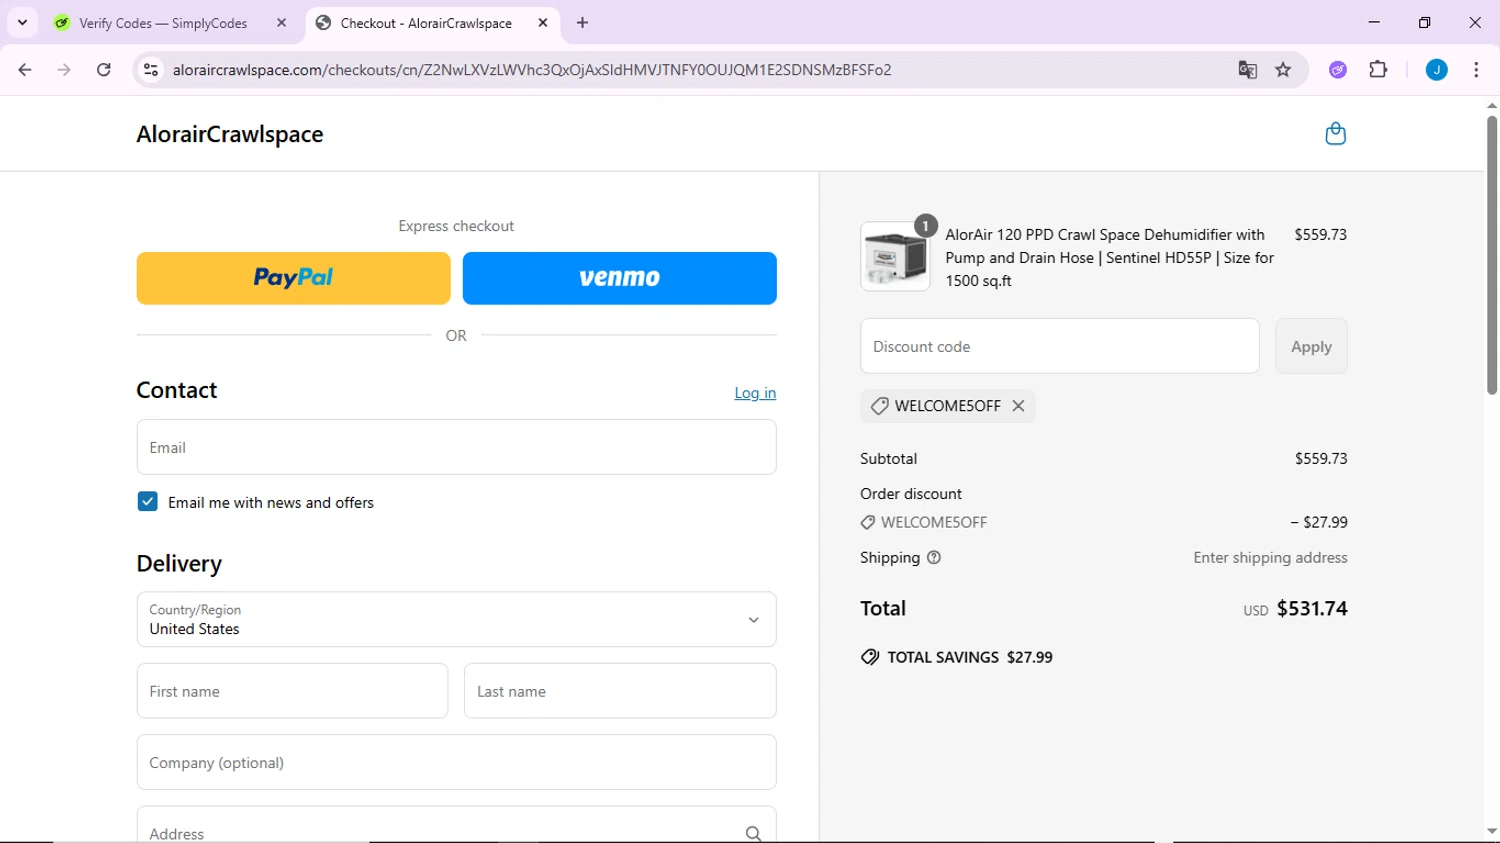Open the purple browser extension icon

pos(1338,70)
